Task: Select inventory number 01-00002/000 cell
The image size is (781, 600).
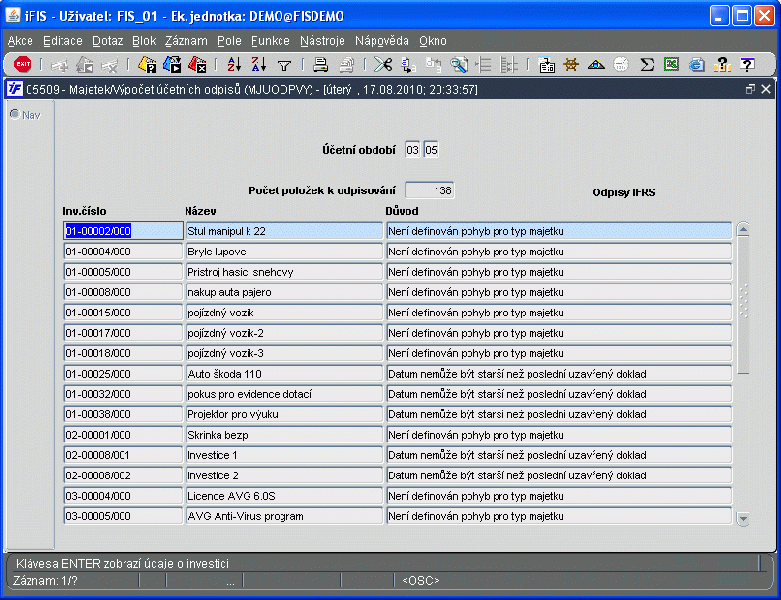Action: click(x=124, y=231)
